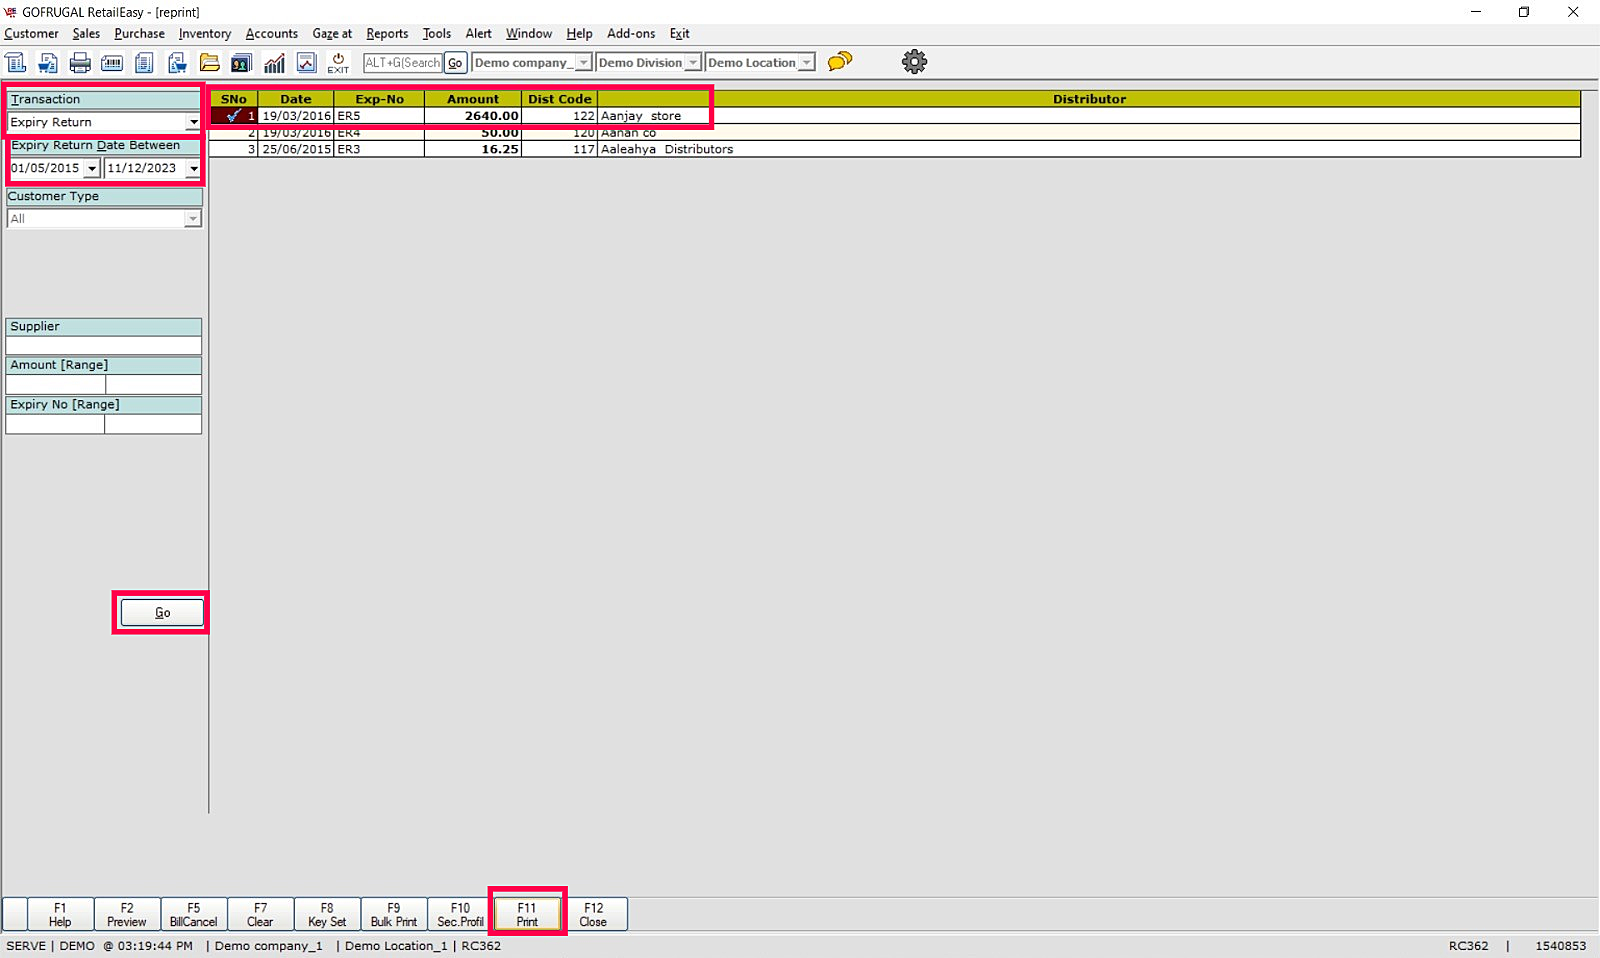Click the Supplier input field

pyautogui.click(x=104, y=346)
